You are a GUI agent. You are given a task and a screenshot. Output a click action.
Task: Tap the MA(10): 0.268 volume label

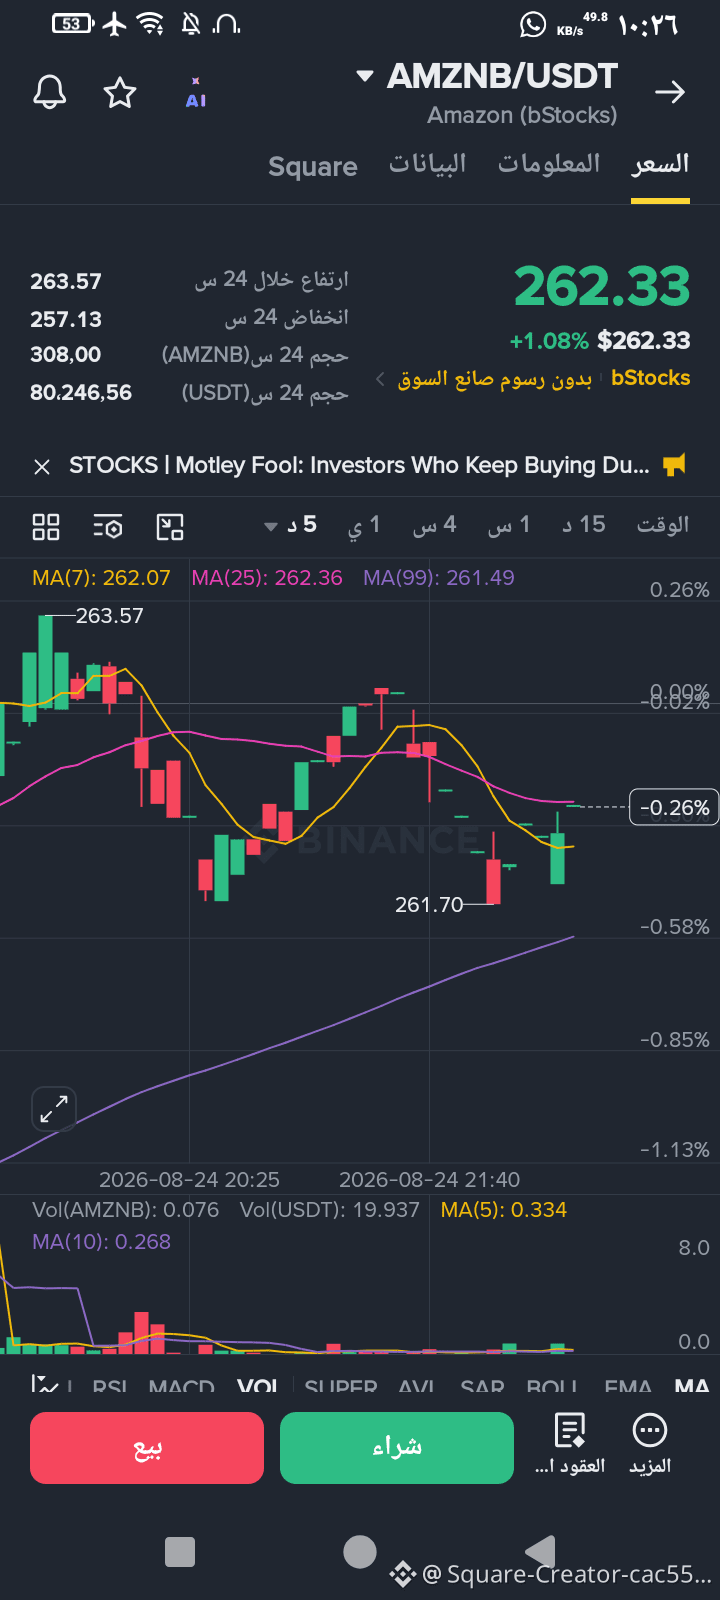[x=102, y=1242]
